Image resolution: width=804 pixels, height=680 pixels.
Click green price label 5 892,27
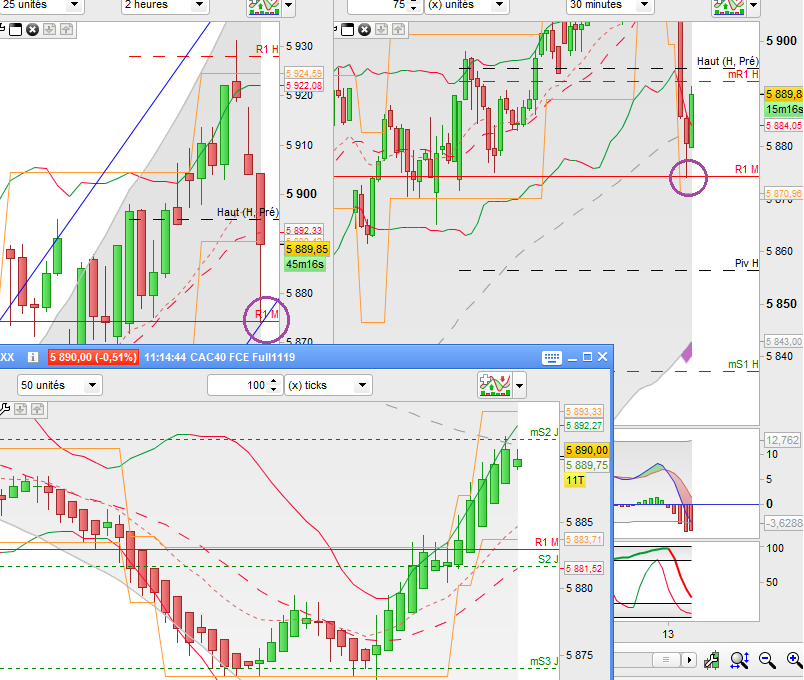click(x=584, y=426)
